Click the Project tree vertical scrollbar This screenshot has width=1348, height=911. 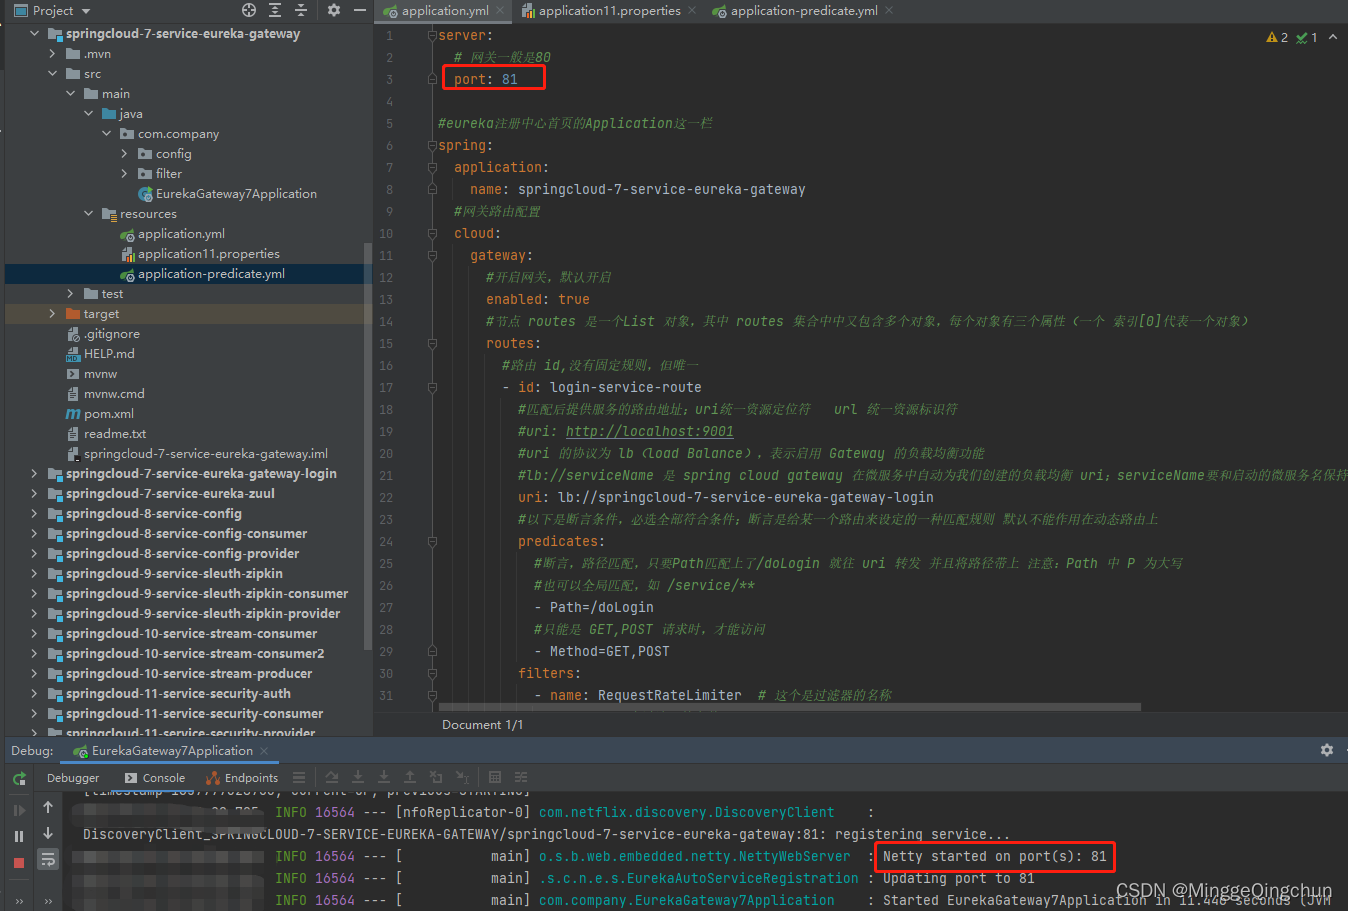pos(368,445)
